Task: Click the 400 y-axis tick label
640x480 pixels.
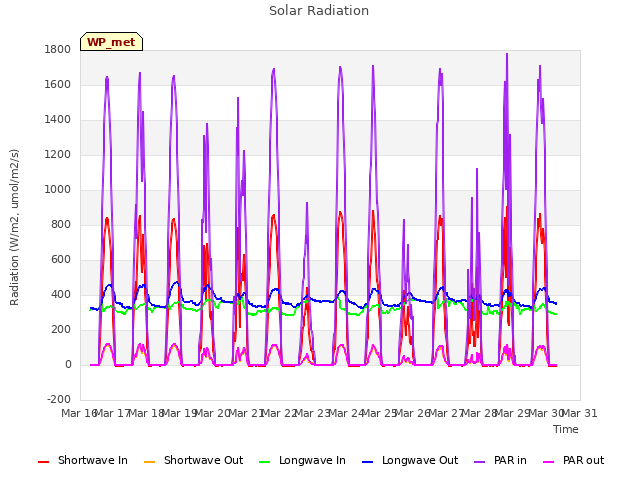Action: [x=61, y=295]
